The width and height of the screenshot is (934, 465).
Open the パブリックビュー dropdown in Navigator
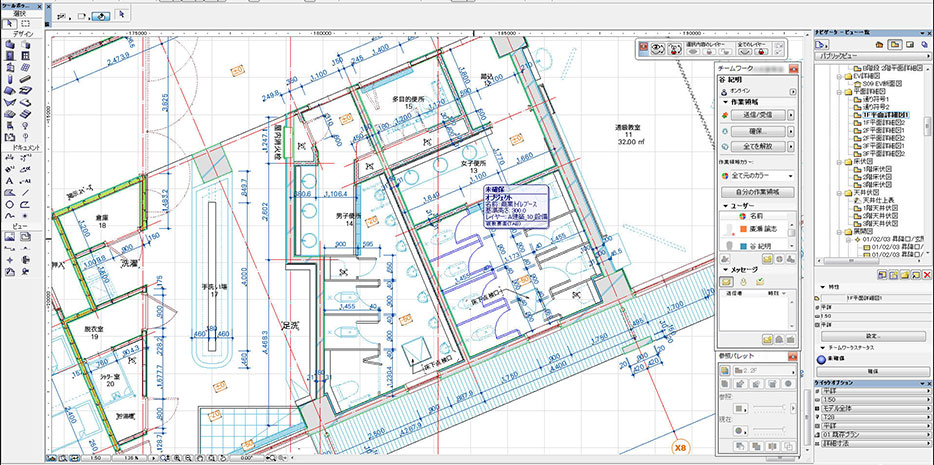pyautogui.click(x=873, y=56)
